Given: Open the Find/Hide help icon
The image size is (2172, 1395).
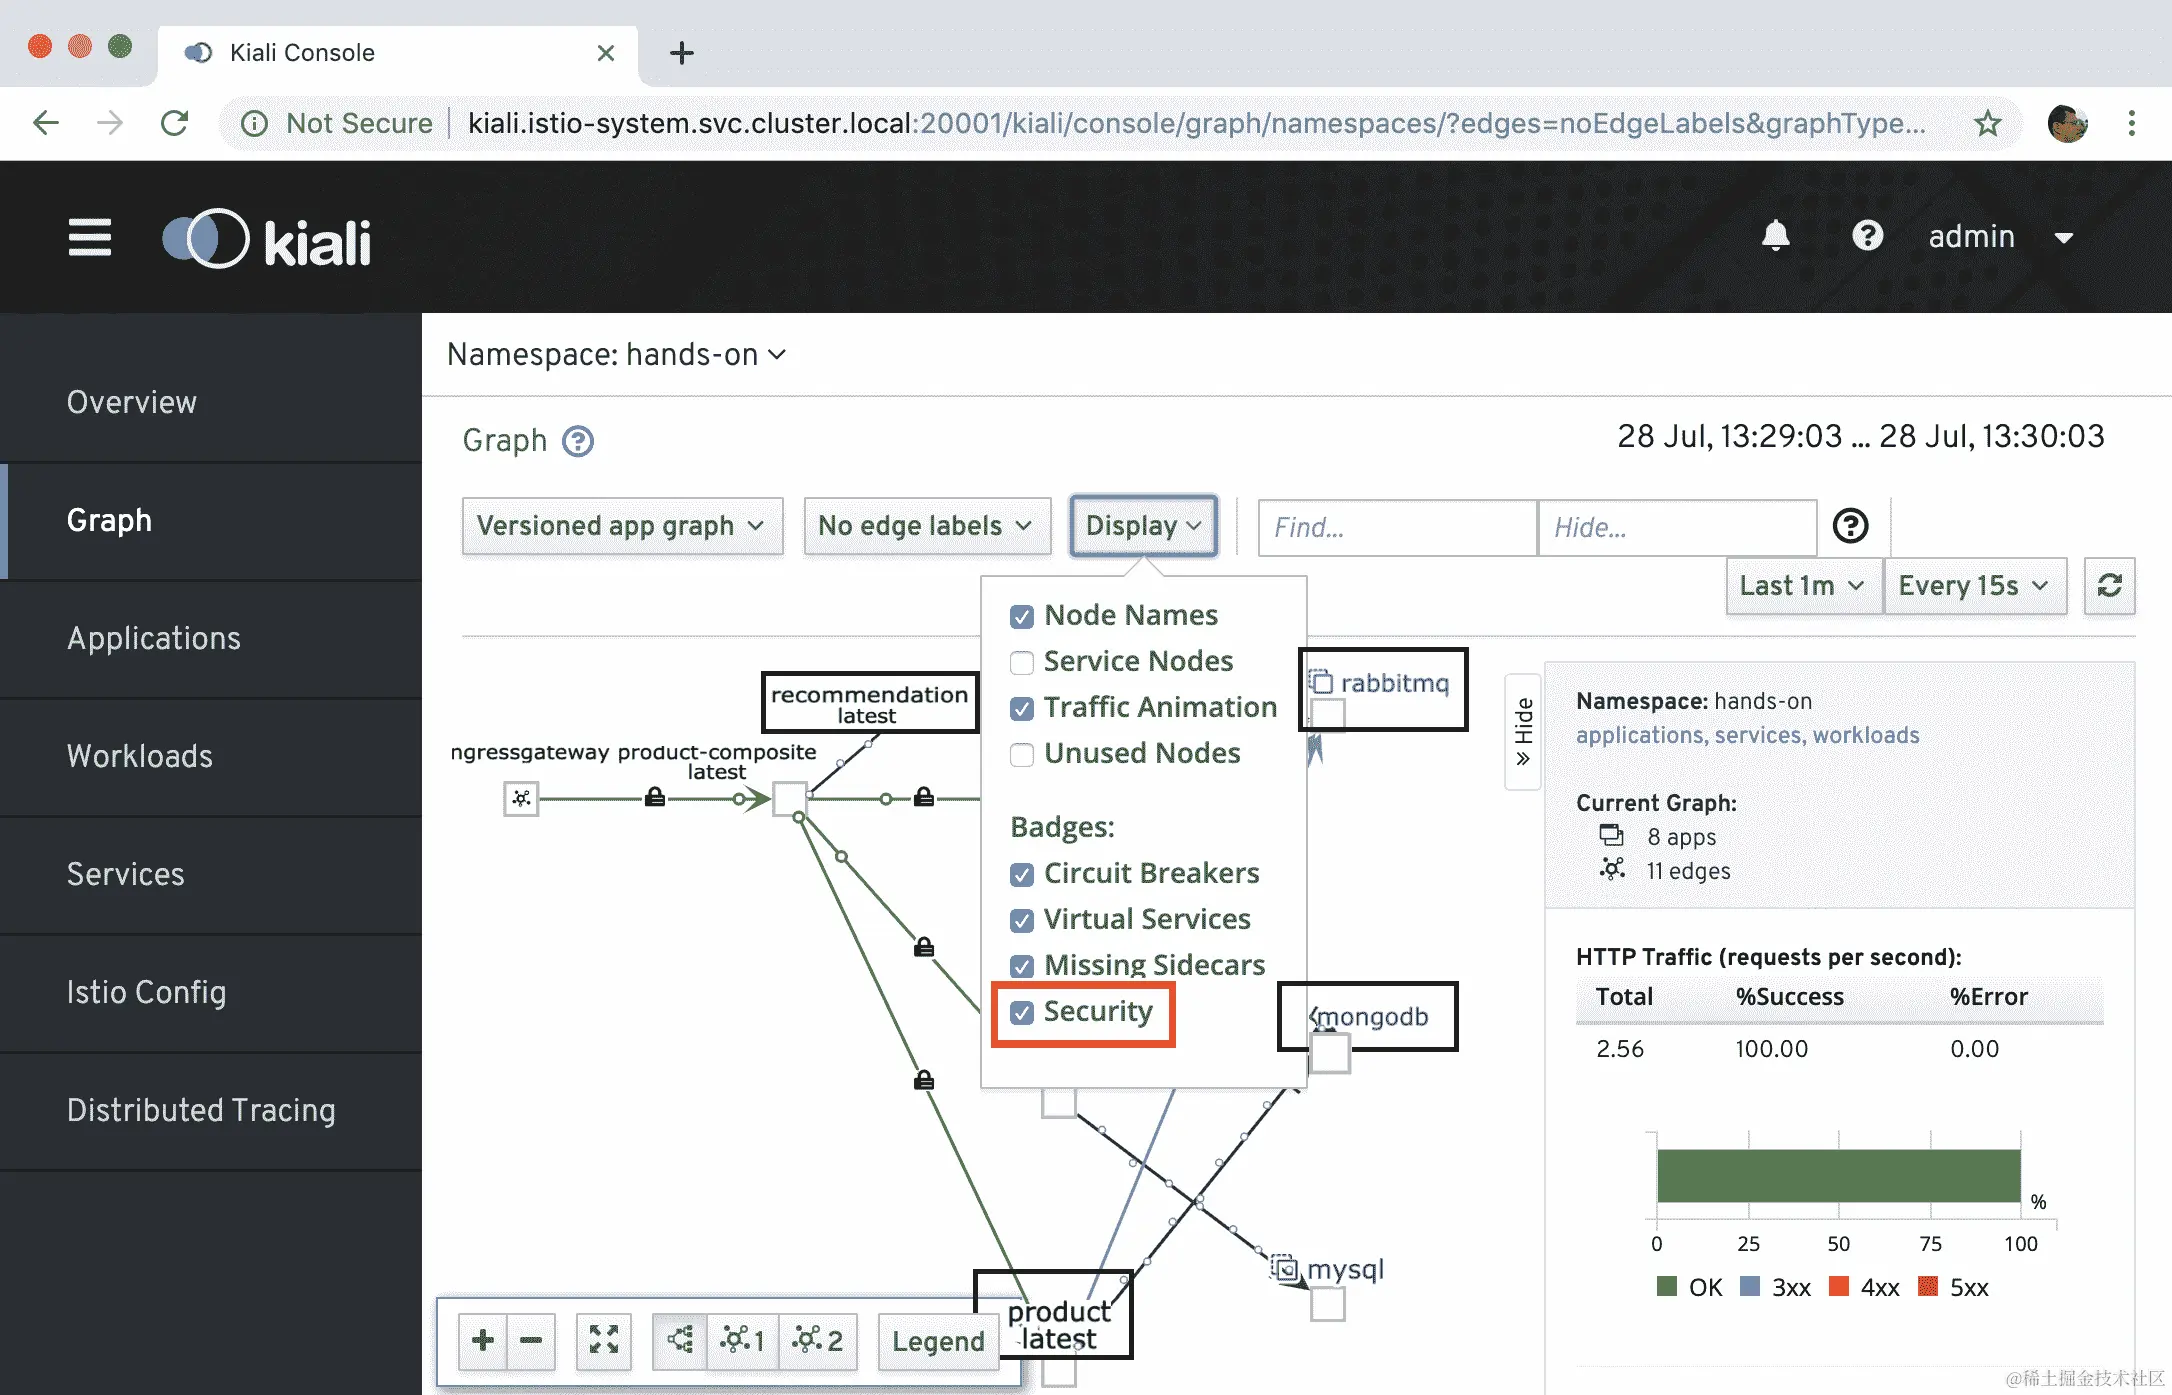Looking at the screenshot, I should (x=1850, y=526).
